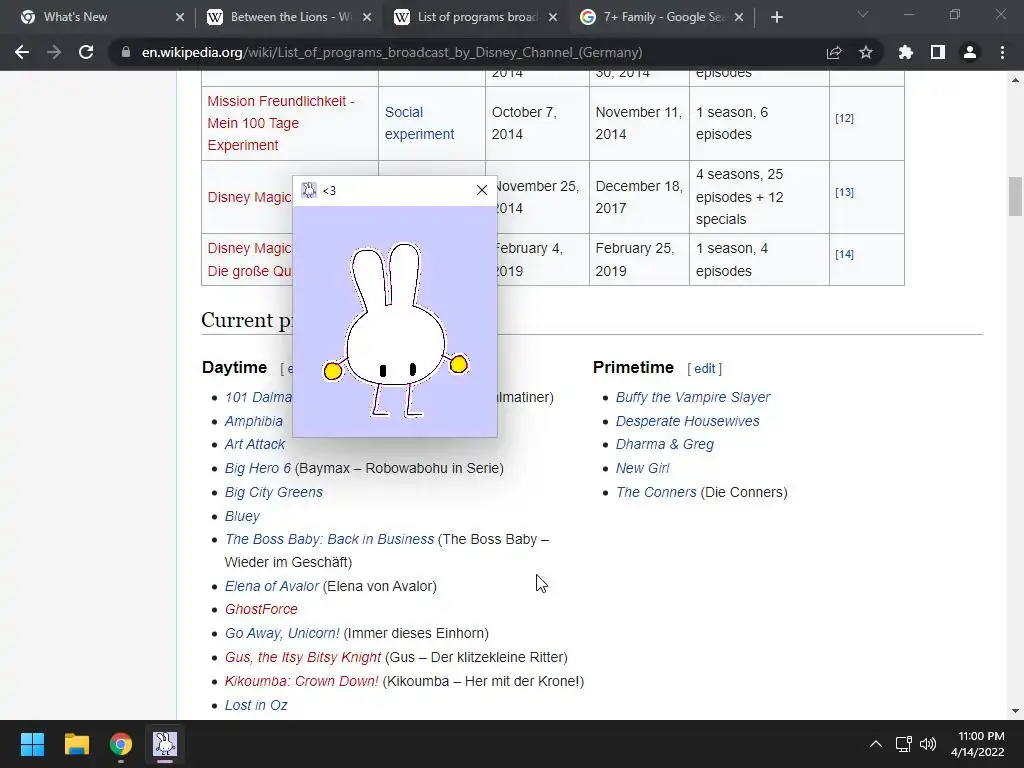This screenshot has width=1024, height=768.
Task: Close the bunny <3 popup window
Action: 482,190
